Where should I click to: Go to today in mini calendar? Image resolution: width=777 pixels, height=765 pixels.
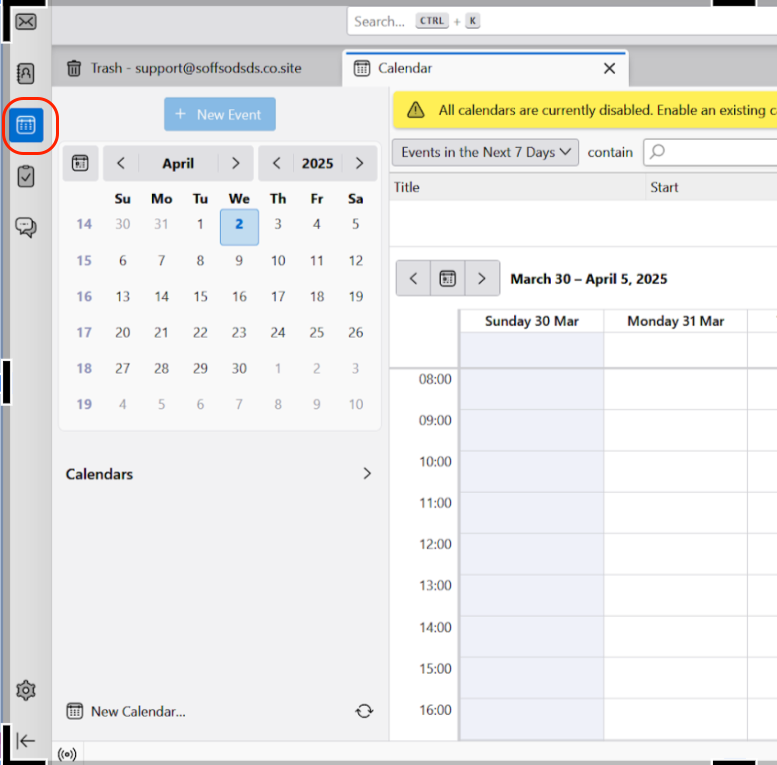click(x=80, y=163)
